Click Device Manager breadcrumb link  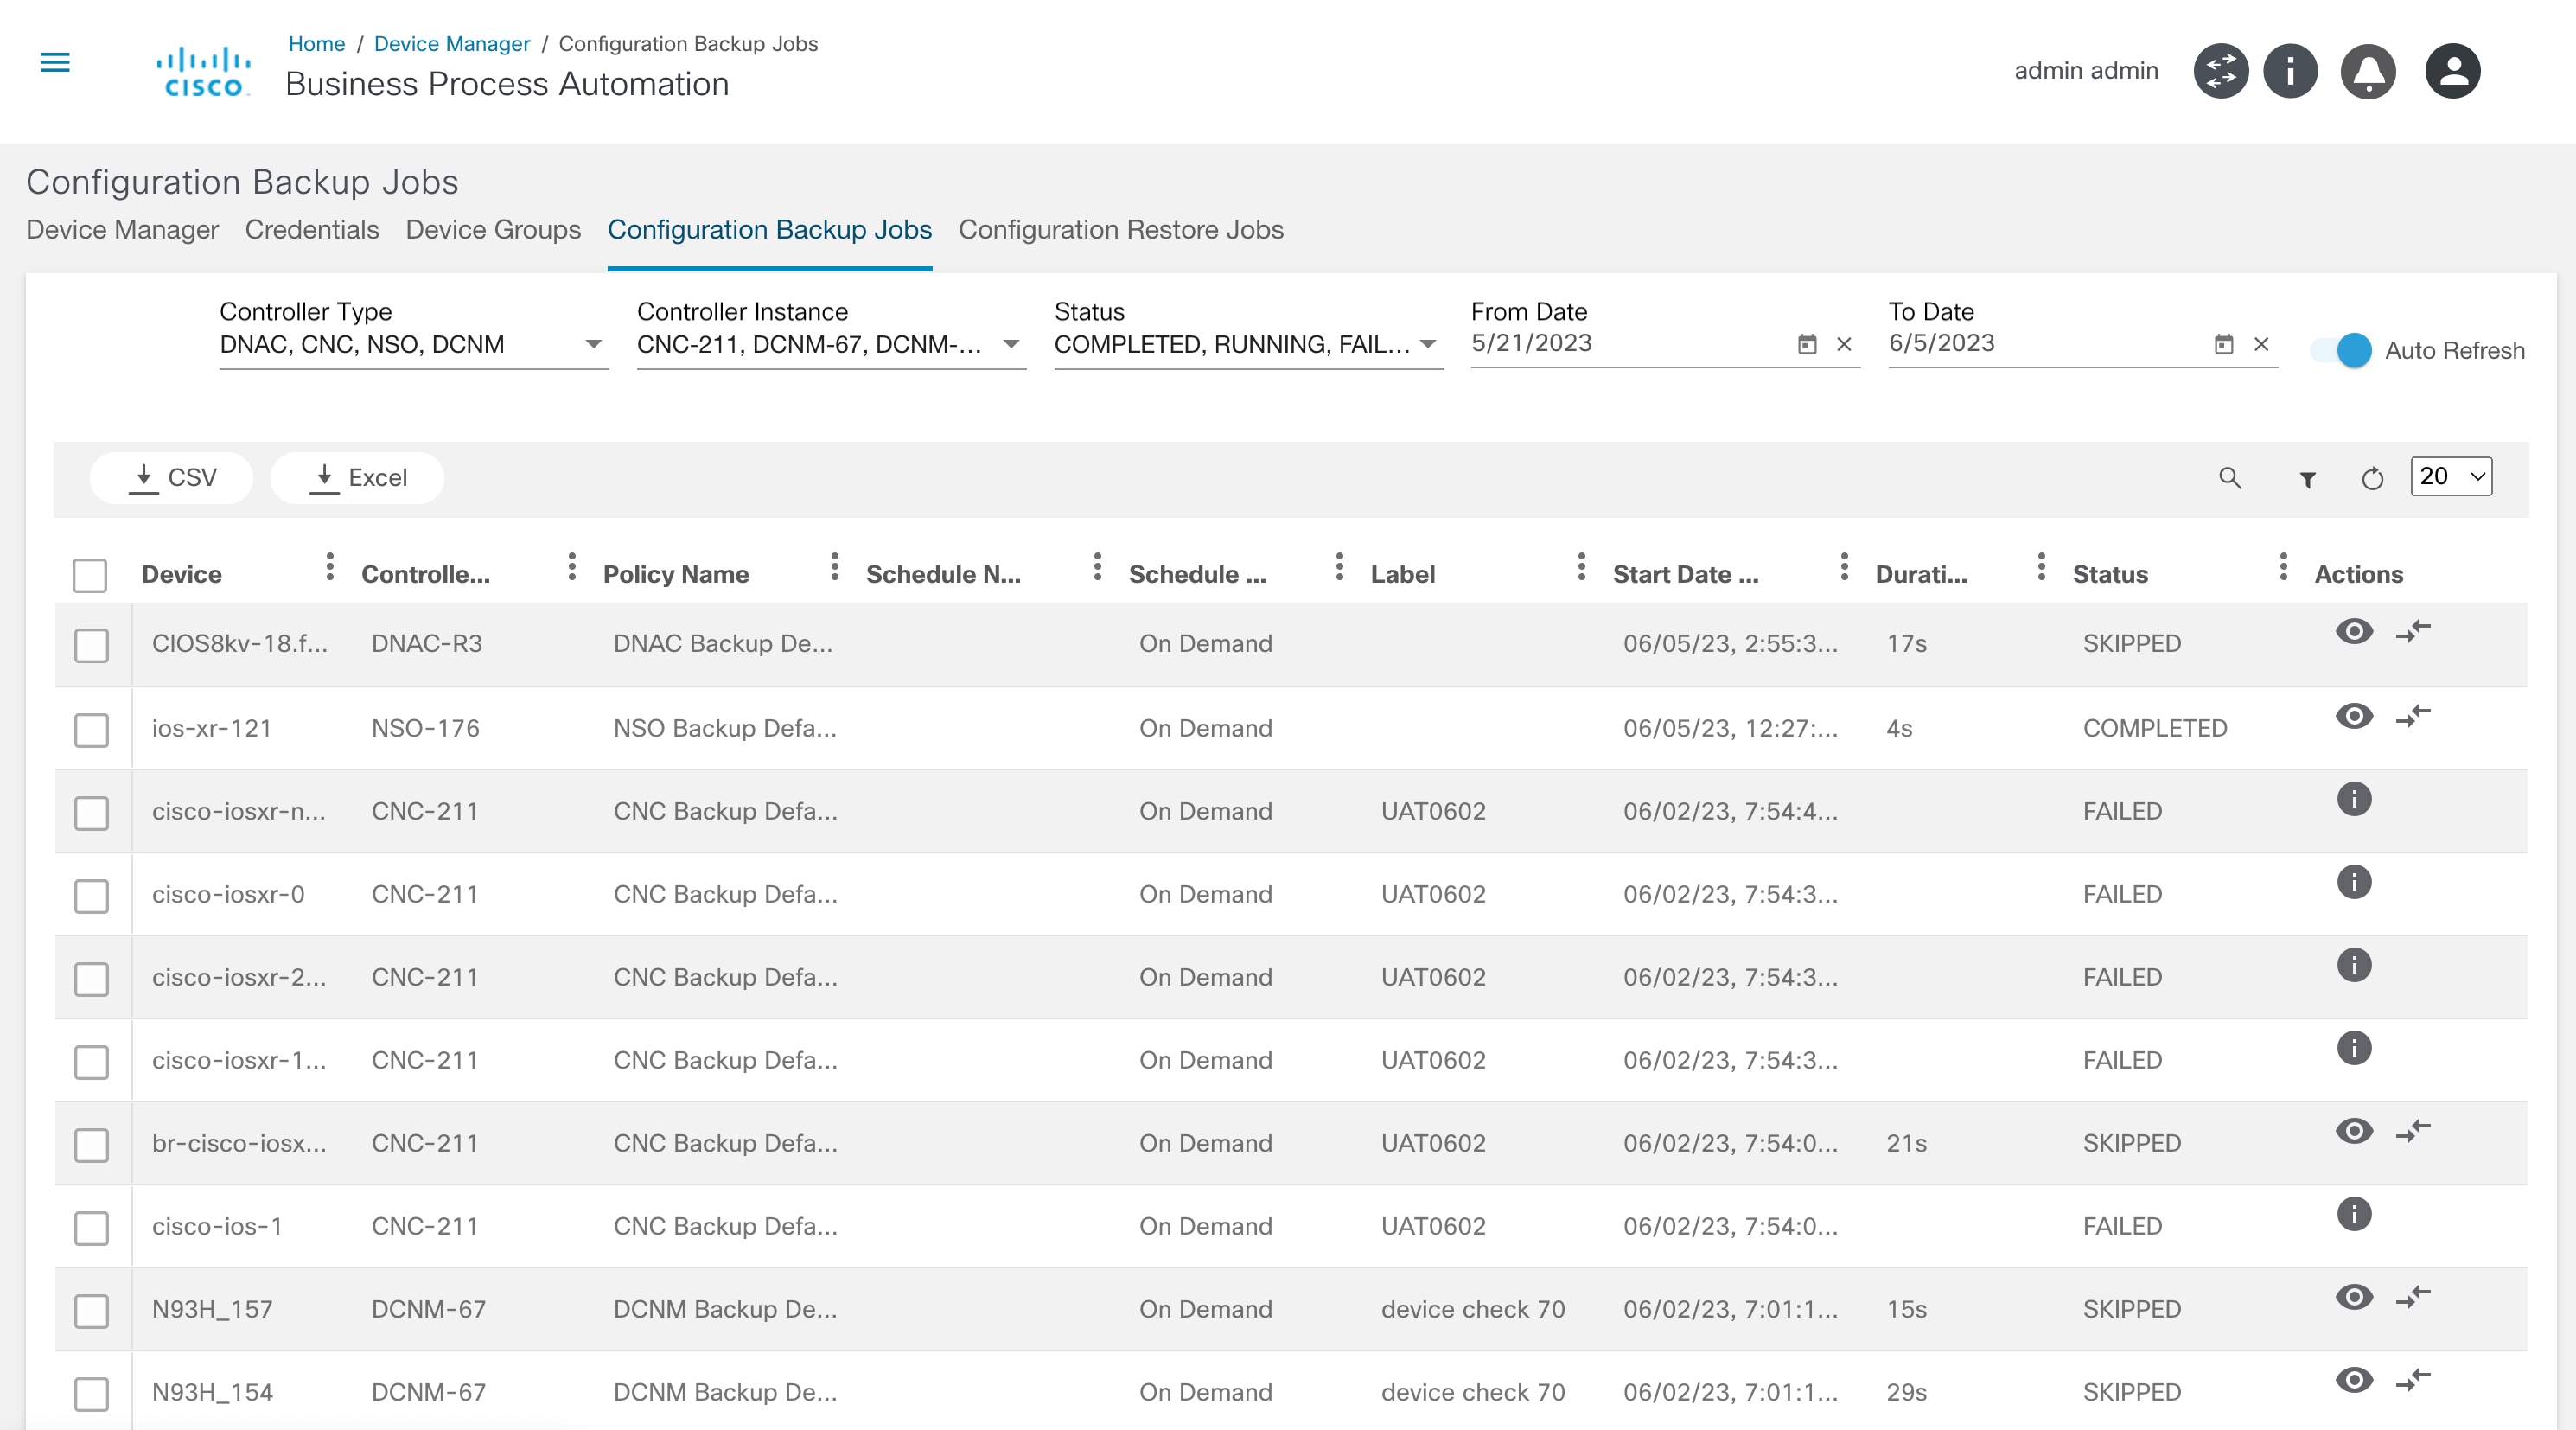coord(451,44)
